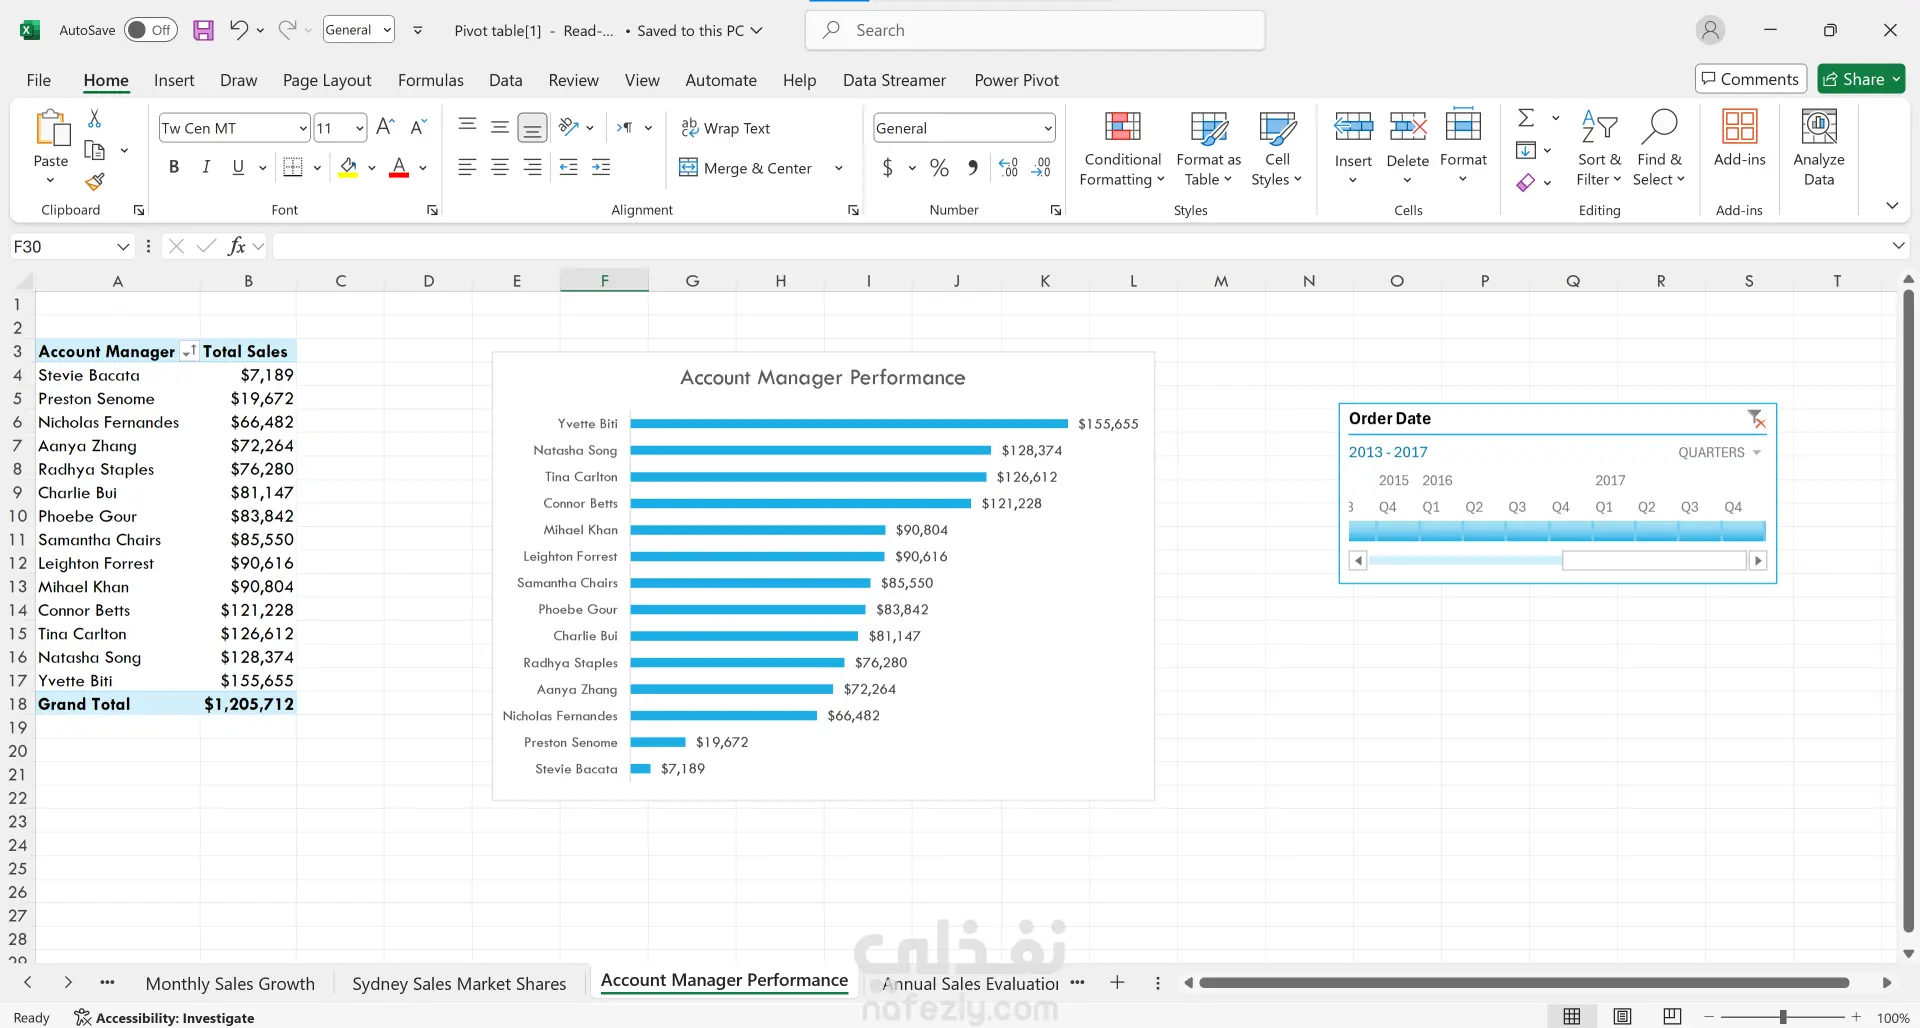Open the Power Pivot ribbon tab

[1016, 80]
